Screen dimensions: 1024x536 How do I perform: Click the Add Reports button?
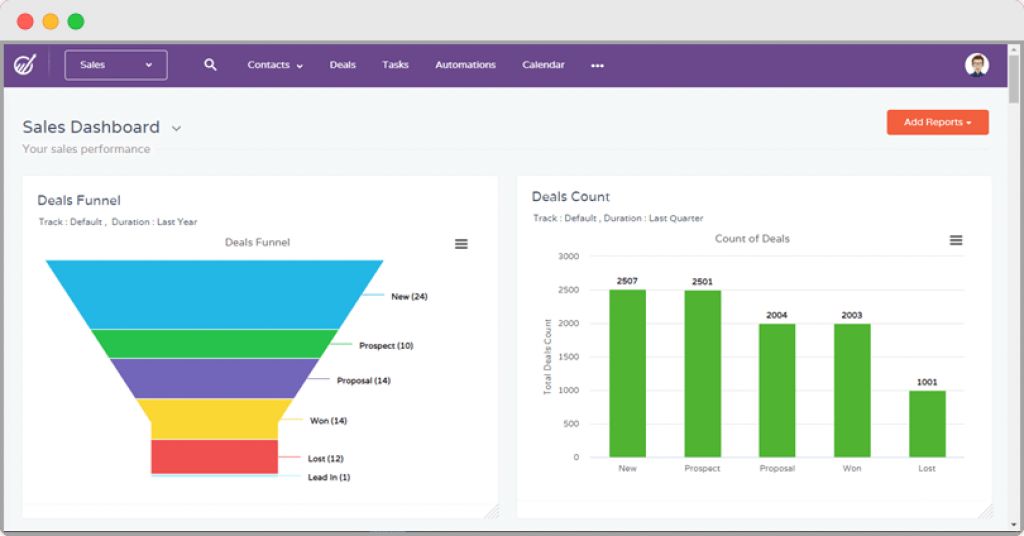click(937, 122)
